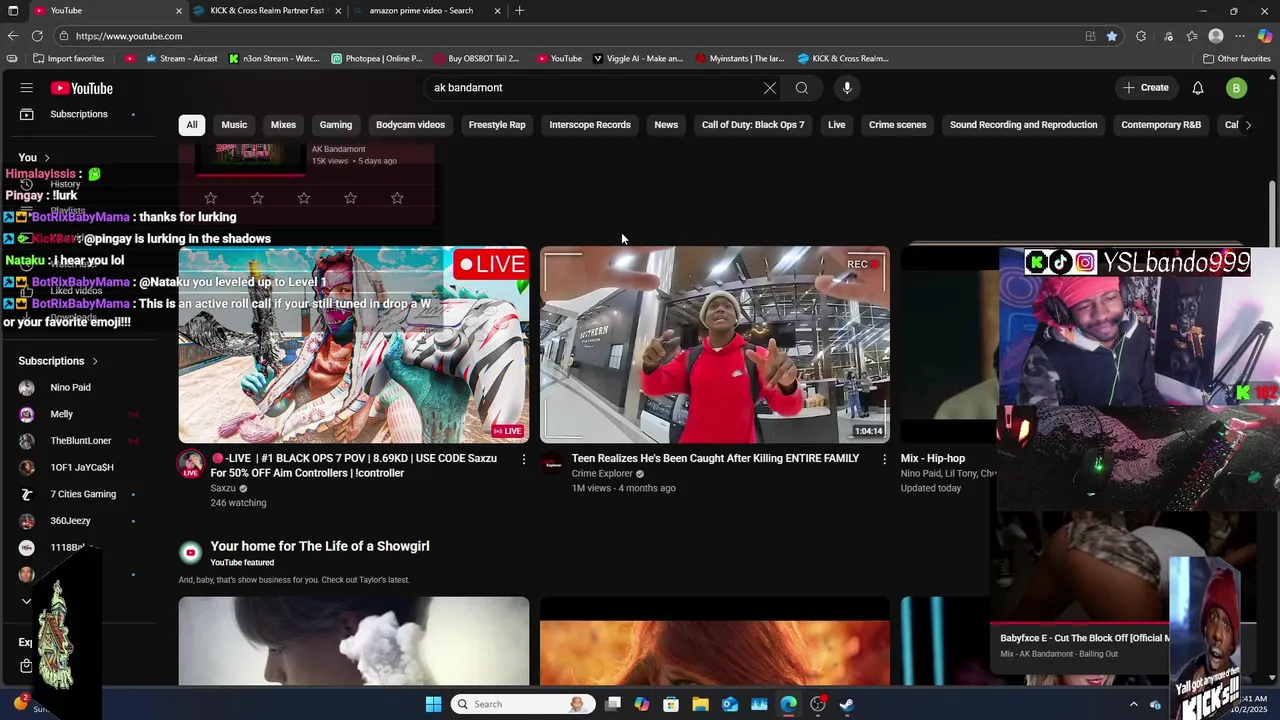This screenshot has width=1280, height=720.
Task: Open Mix - Hip-hop playlist title
Action: [933, 458]
